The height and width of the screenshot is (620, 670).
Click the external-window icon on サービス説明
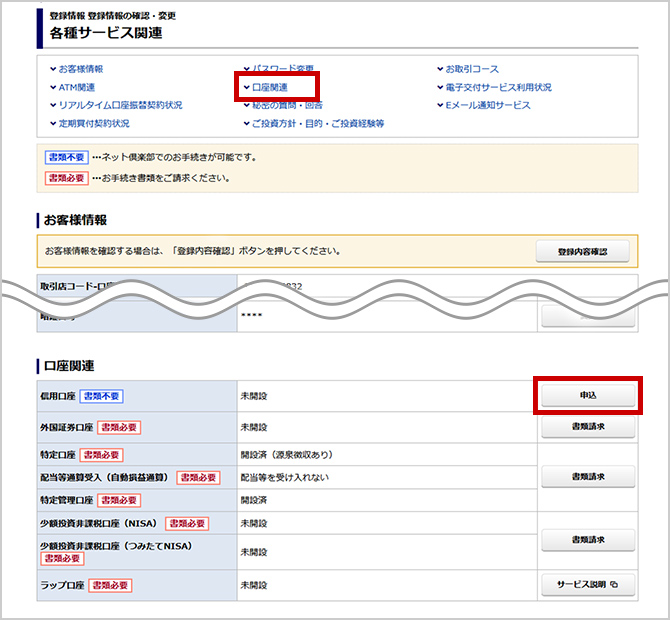(x=614, y=584)
